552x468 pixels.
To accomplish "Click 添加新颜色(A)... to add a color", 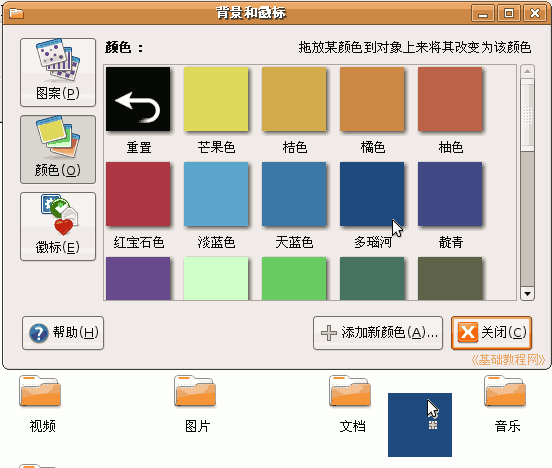I will click(378, 333).
